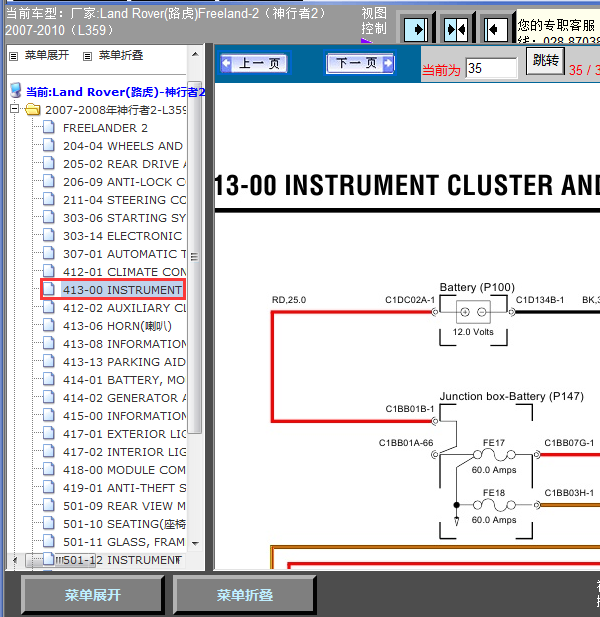The image size is (600, 617).
Task: Click tree panel scroll down arrow
Action: click(x=195, y=543)
